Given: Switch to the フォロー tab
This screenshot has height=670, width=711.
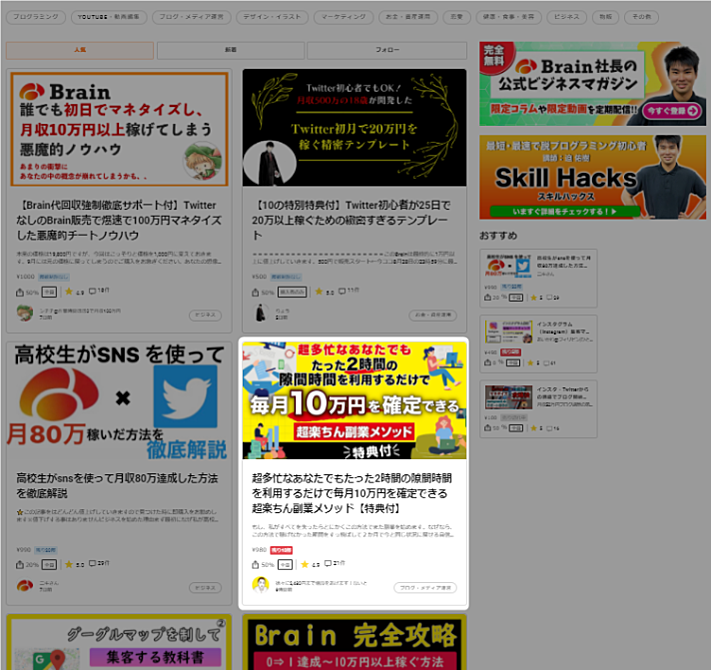Looking at the screenshot, I should coord(387,50).
